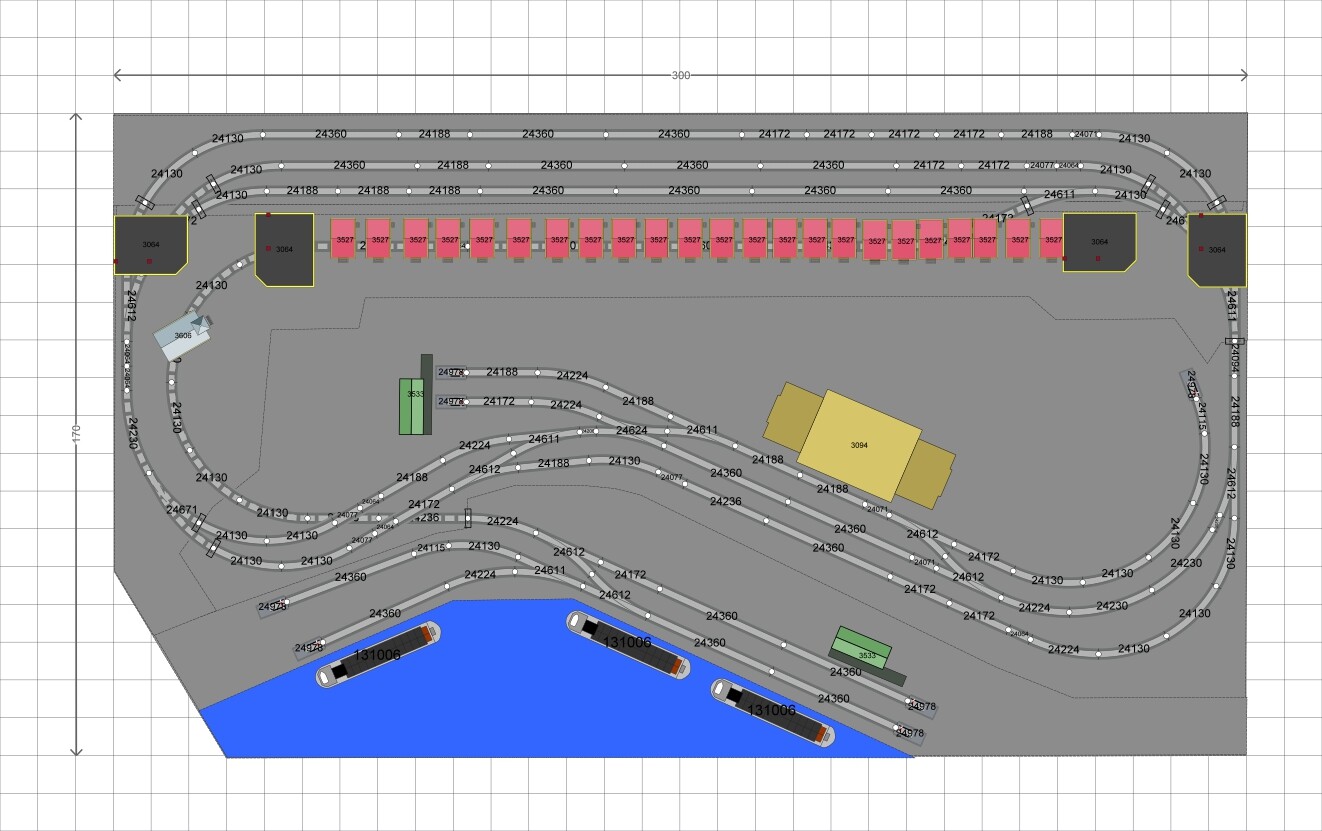This screenshot has width=1322, height=831.
Task: Select the leftmost ship 131006 in the harbor
Action: click(378, 655)
